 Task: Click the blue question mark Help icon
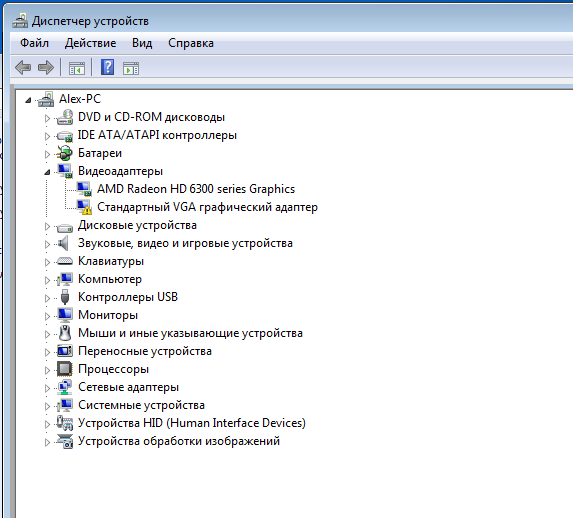tap(107, 67)
